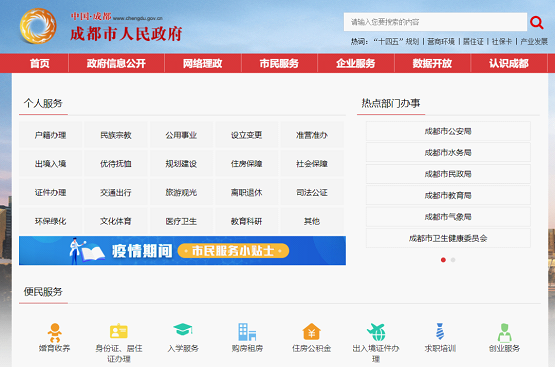Select 司法公证 service category
The height and width of the screenshot is (367, 555).
point(312,193)
